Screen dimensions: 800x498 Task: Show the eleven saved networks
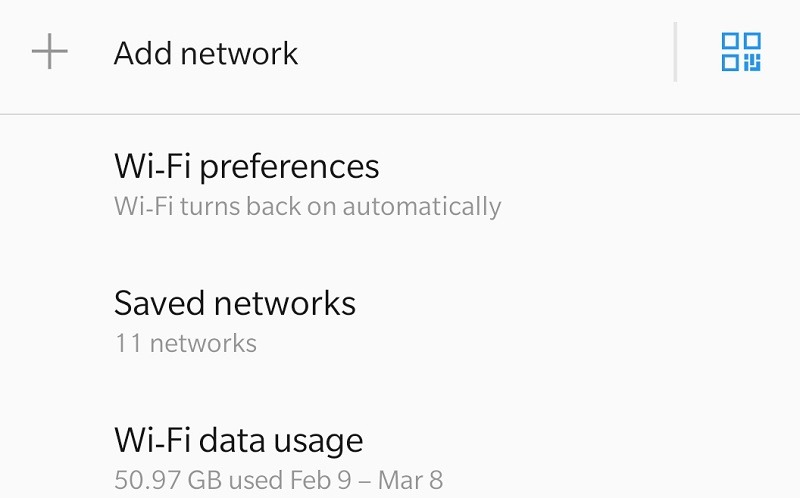point(235,320)
